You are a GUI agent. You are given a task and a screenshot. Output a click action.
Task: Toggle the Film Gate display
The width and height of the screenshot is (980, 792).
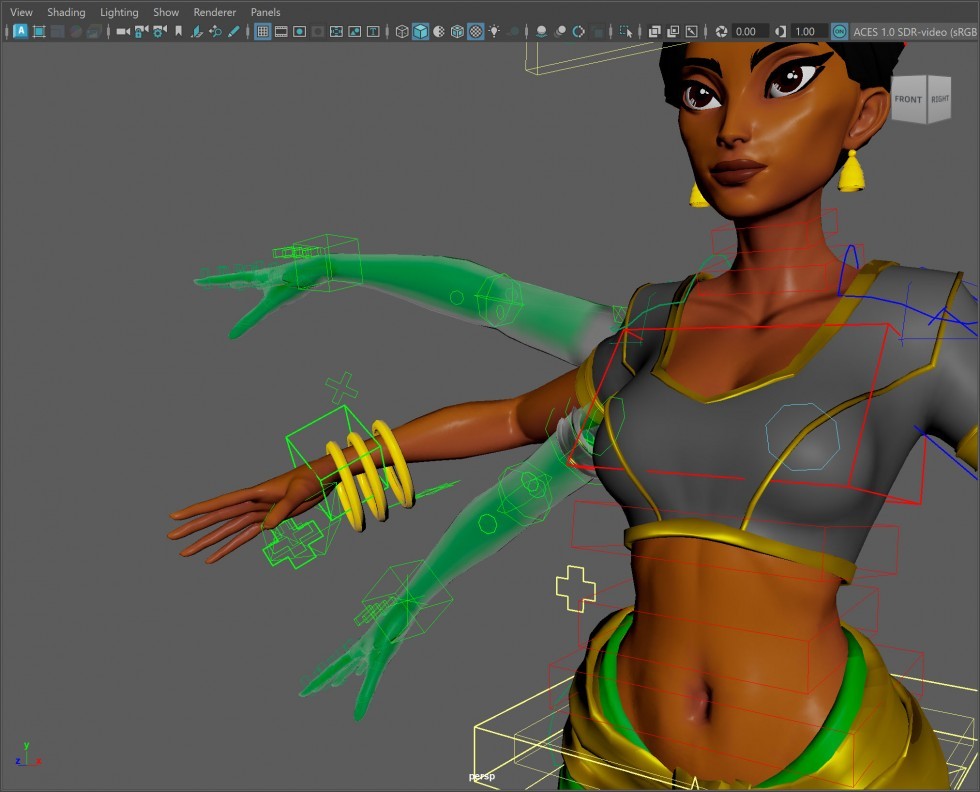281,31
